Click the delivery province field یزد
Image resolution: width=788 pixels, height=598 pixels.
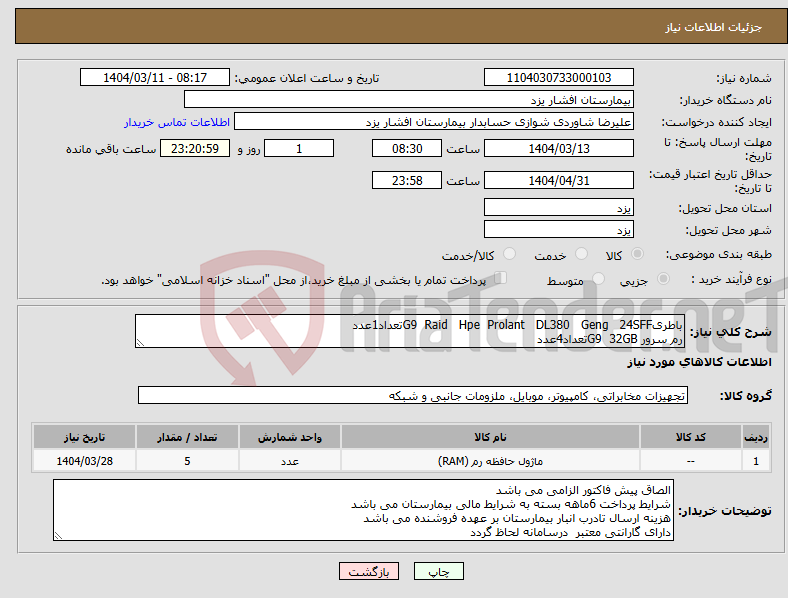pos(558,207)
